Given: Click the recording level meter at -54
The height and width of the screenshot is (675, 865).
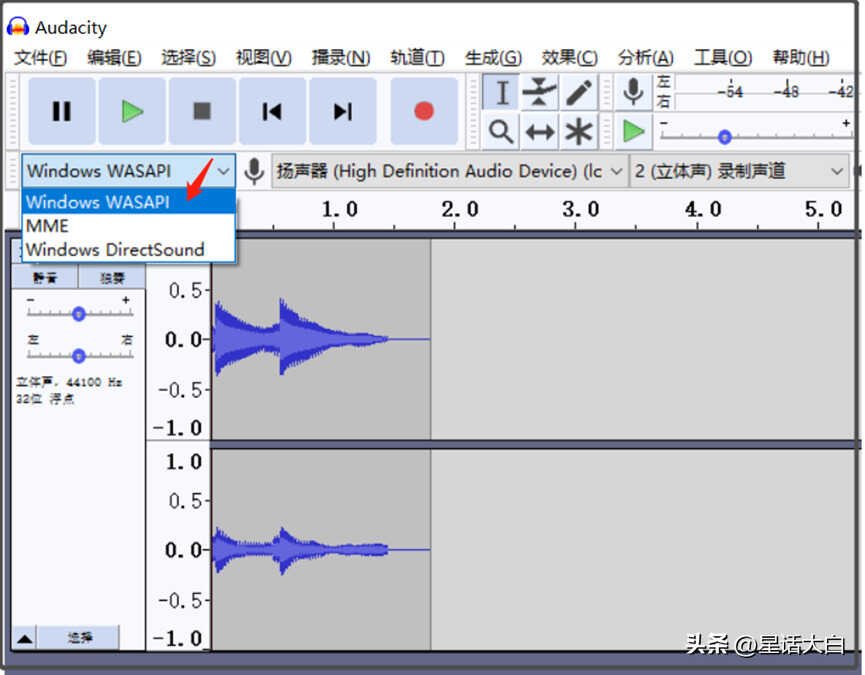Looking at the screenshot, I should pos(730,92).
